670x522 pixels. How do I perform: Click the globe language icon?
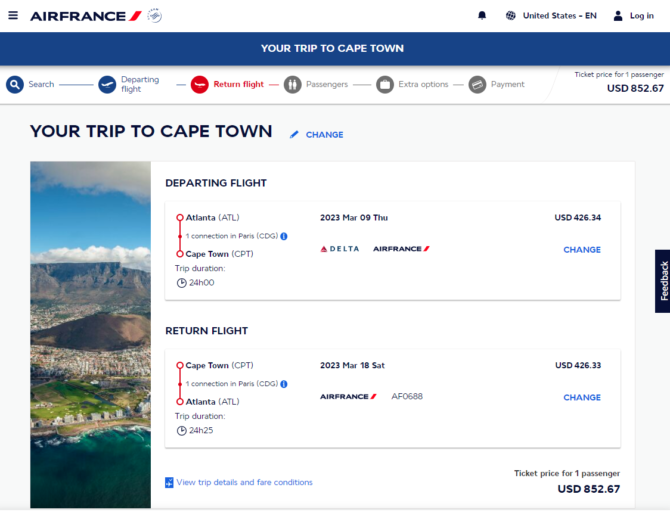(510, 16)
